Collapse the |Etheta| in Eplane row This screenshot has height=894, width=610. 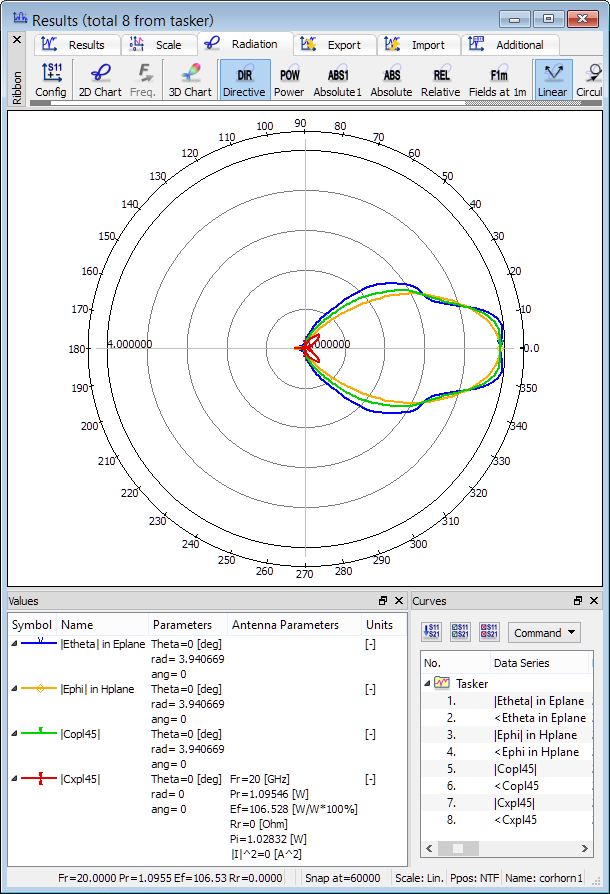pyautogui.click(x=14, y=644)
